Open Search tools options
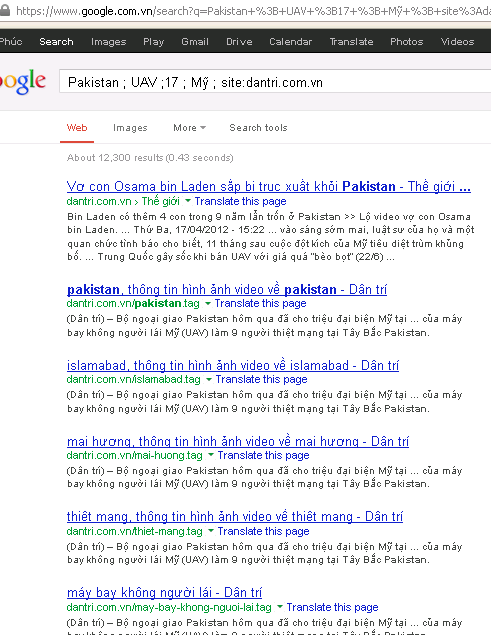Screen dimensions: 491x635 click(258, 128)
